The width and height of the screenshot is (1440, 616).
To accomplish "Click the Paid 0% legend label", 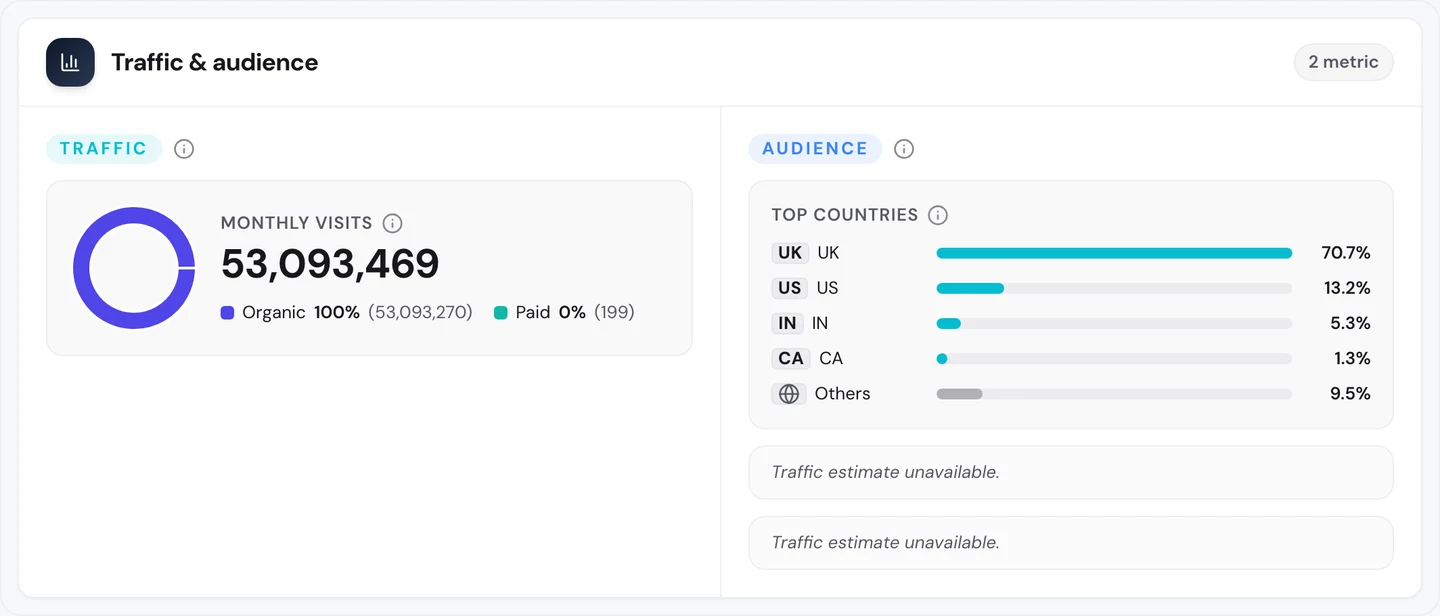I will pyautogui.click(x=551, y=313).
